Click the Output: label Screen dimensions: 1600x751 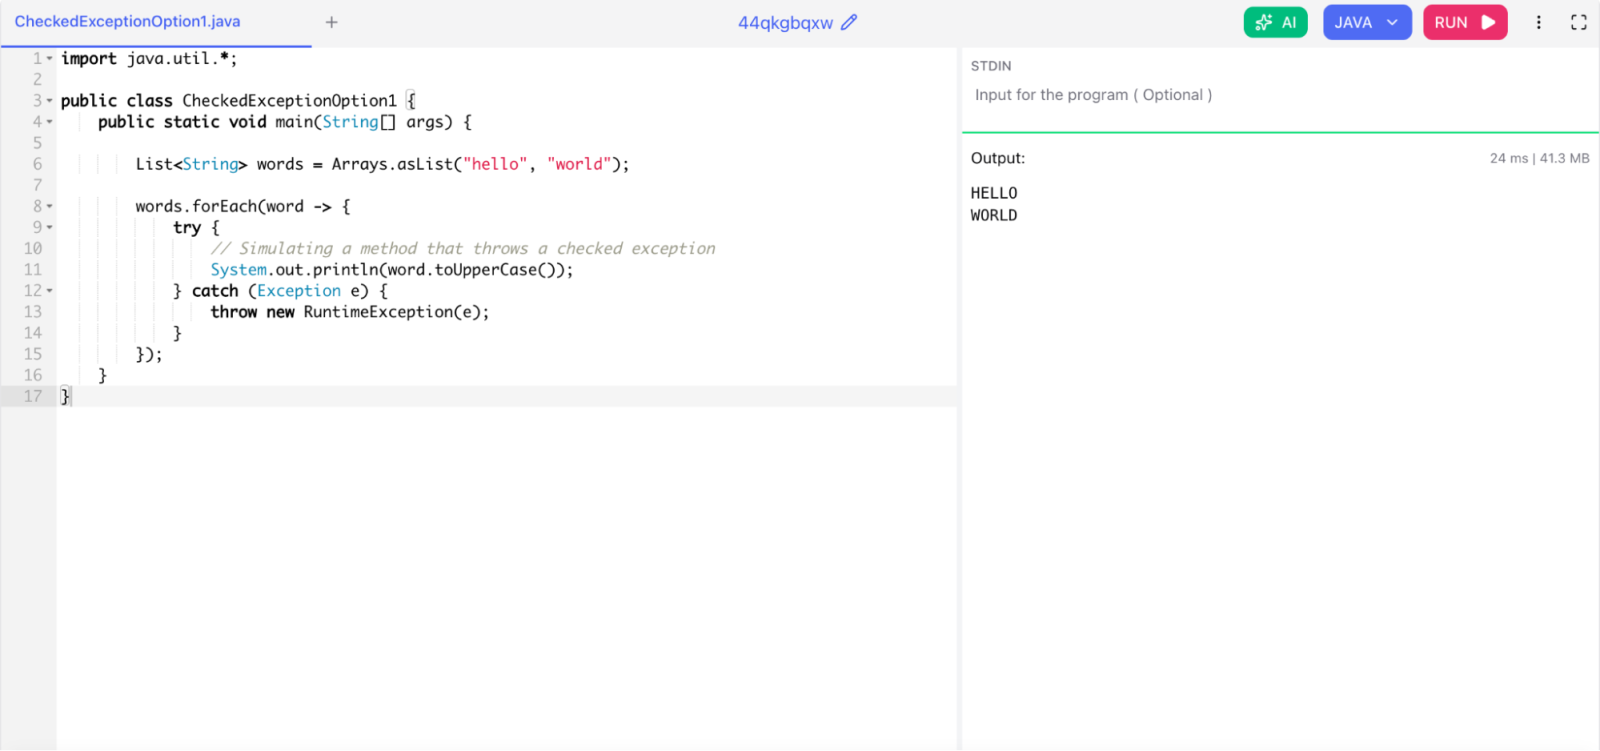(x=998, y=158)
